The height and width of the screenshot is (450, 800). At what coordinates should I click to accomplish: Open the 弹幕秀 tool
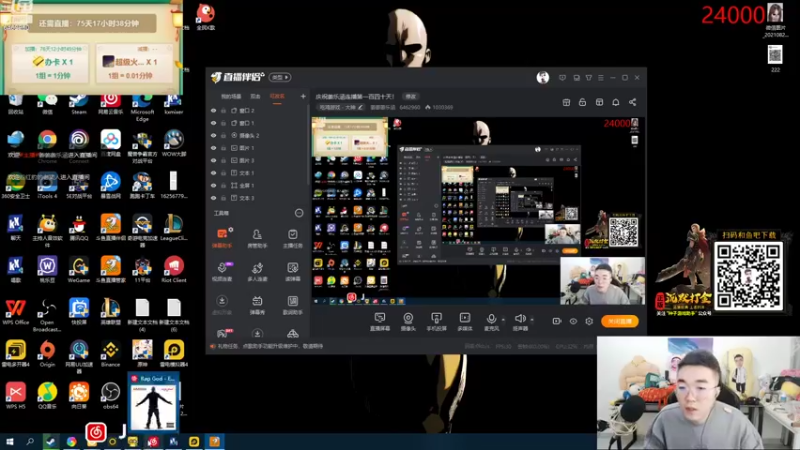(x=257, y=305)
